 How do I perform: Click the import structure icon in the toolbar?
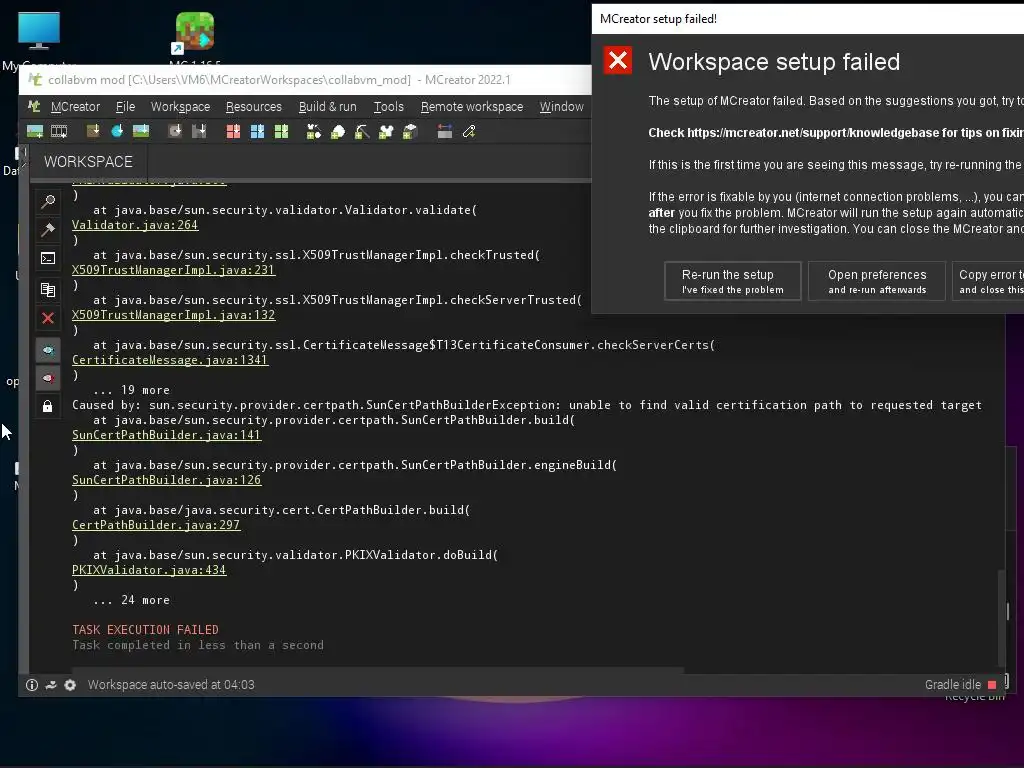[x=199, y=132]
